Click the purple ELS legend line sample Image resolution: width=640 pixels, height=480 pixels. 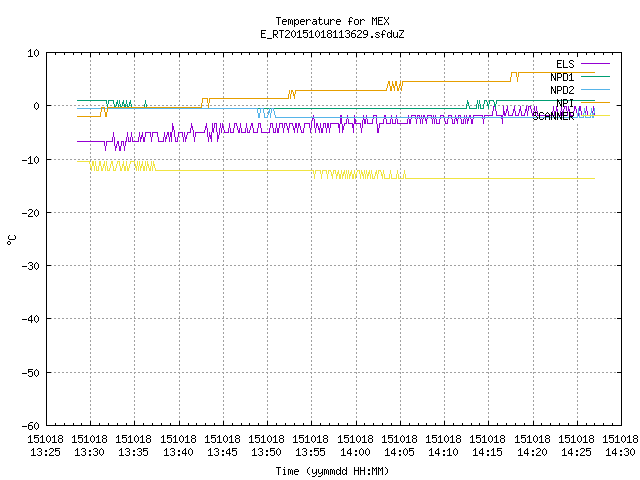[595, 64]
